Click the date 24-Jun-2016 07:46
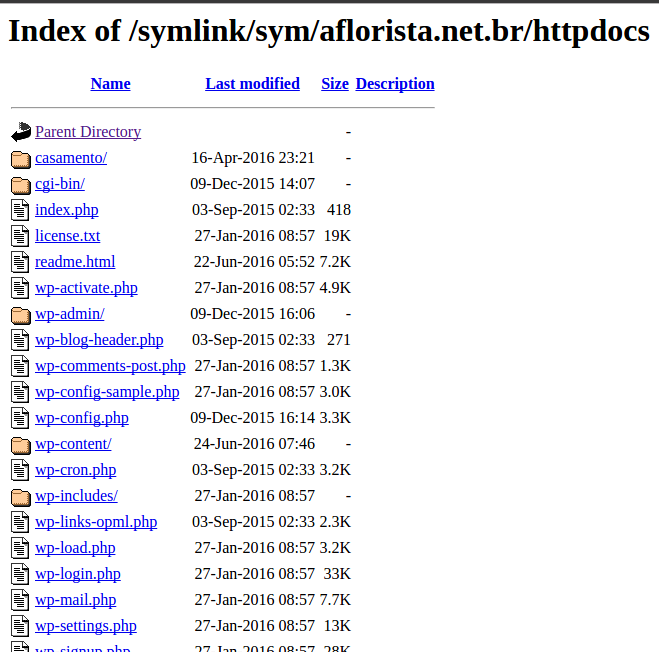Screen dimensions: 659x652 (x=254, y=444)
